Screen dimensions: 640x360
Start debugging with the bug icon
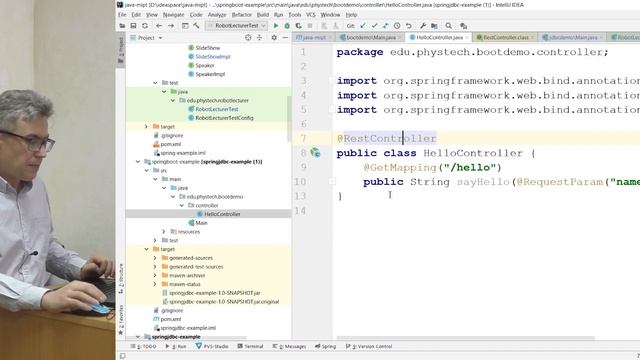pos(287,26)
